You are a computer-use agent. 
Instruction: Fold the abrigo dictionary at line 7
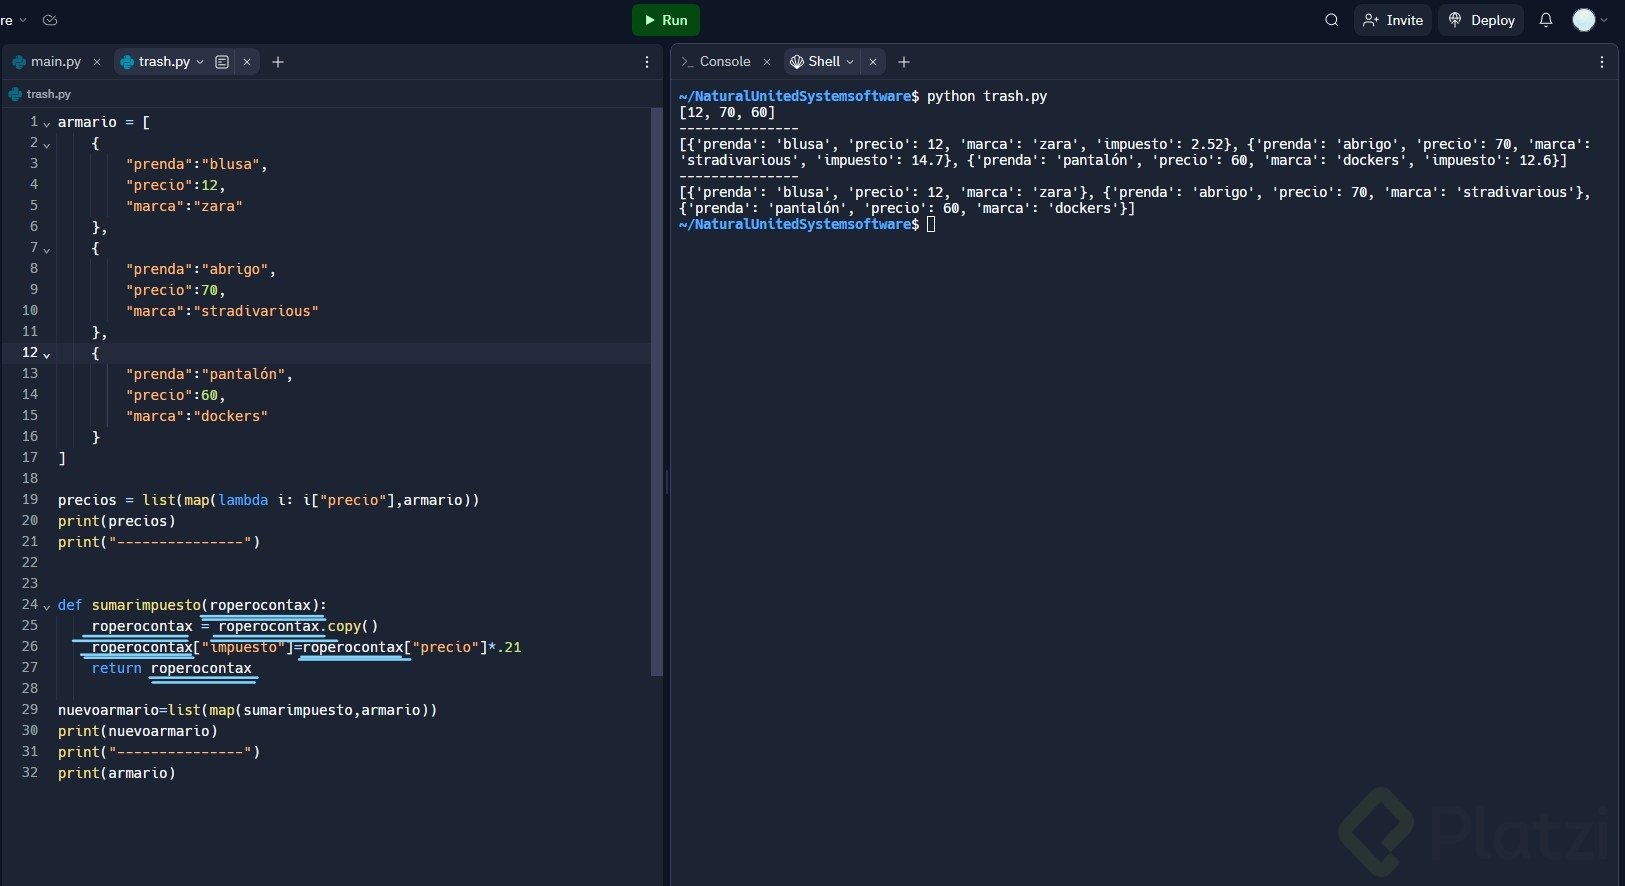click(x=47, y=250)
